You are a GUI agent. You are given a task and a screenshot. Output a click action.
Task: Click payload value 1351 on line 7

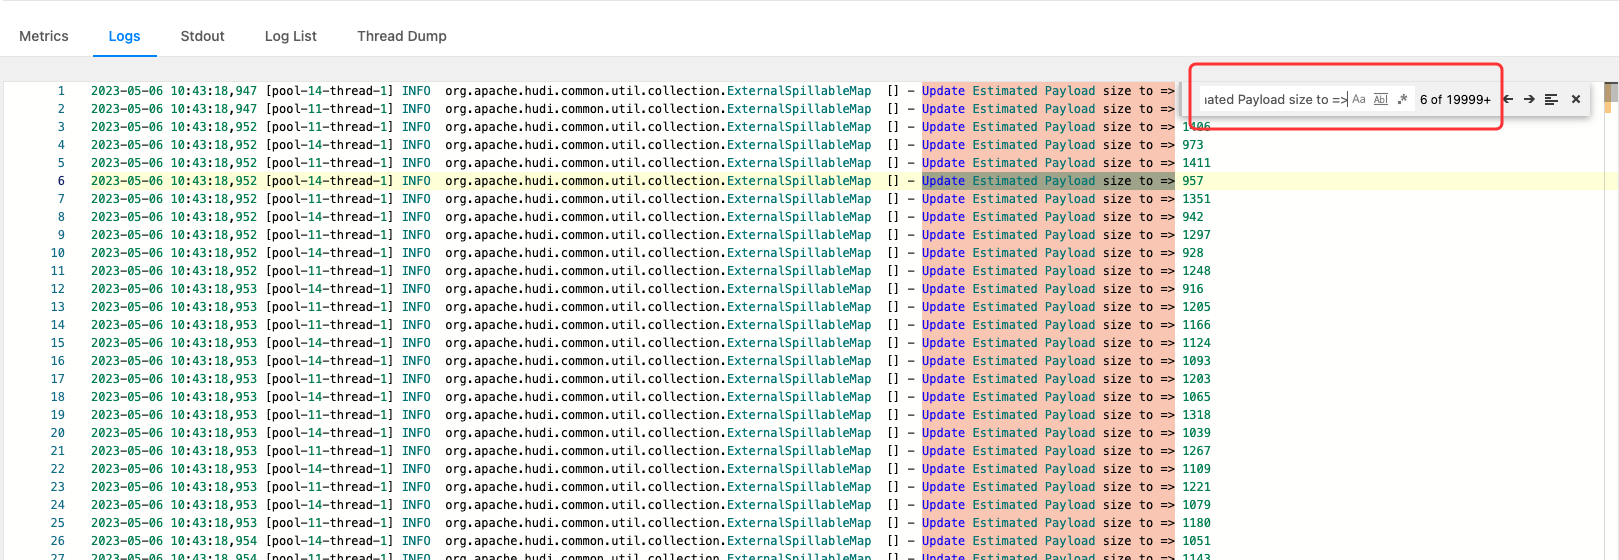[x=1196, y=199]
